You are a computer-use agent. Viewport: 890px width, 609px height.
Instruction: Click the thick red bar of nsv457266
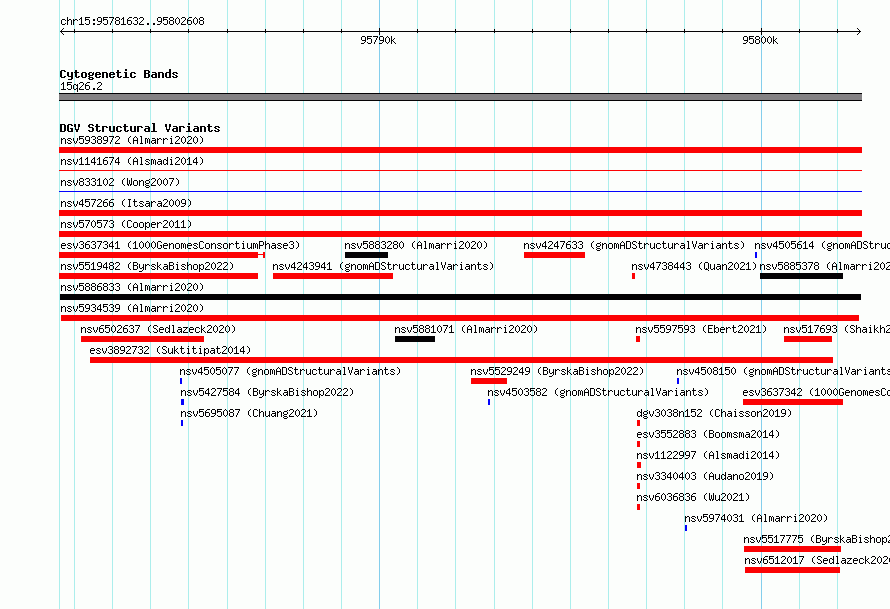pyautogui.click(x=460, y=213)
